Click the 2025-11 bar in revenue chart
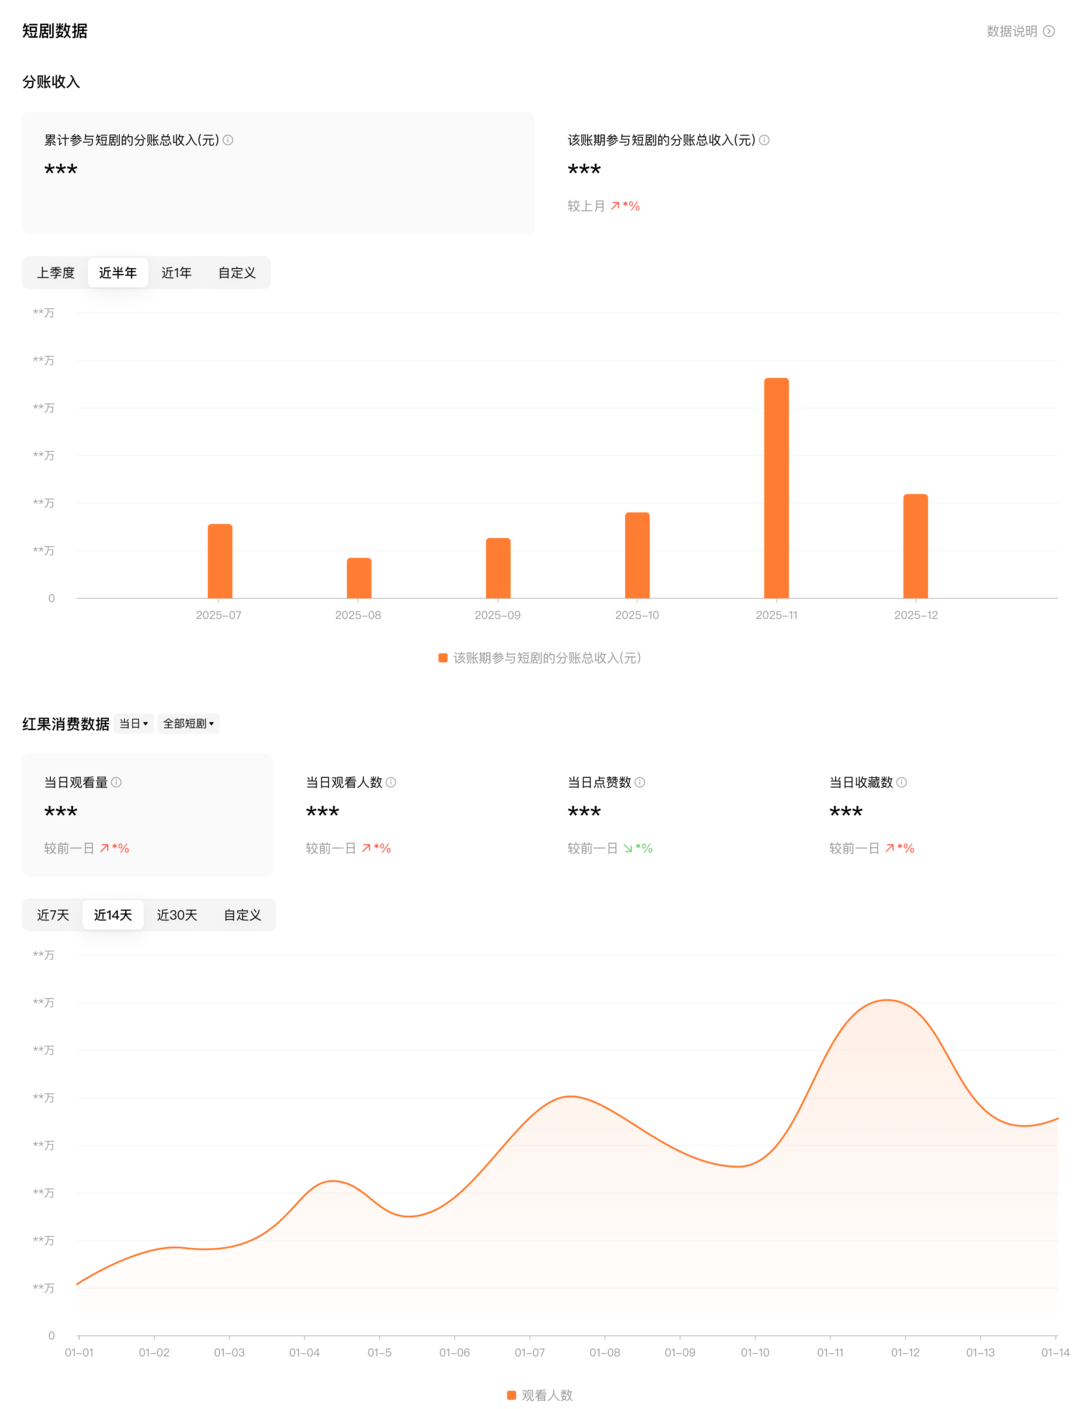This screenshot has height=1409, width=1080. [776, 488]
